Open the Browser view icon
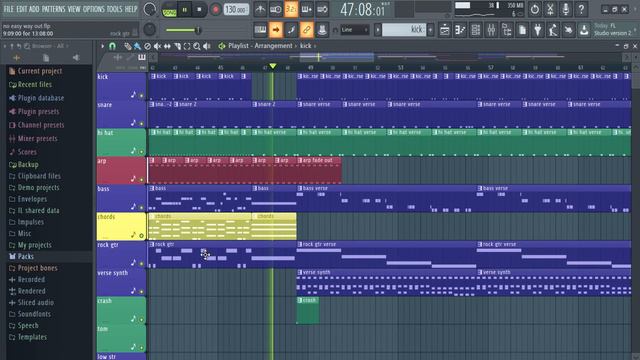 click(507, 30)
